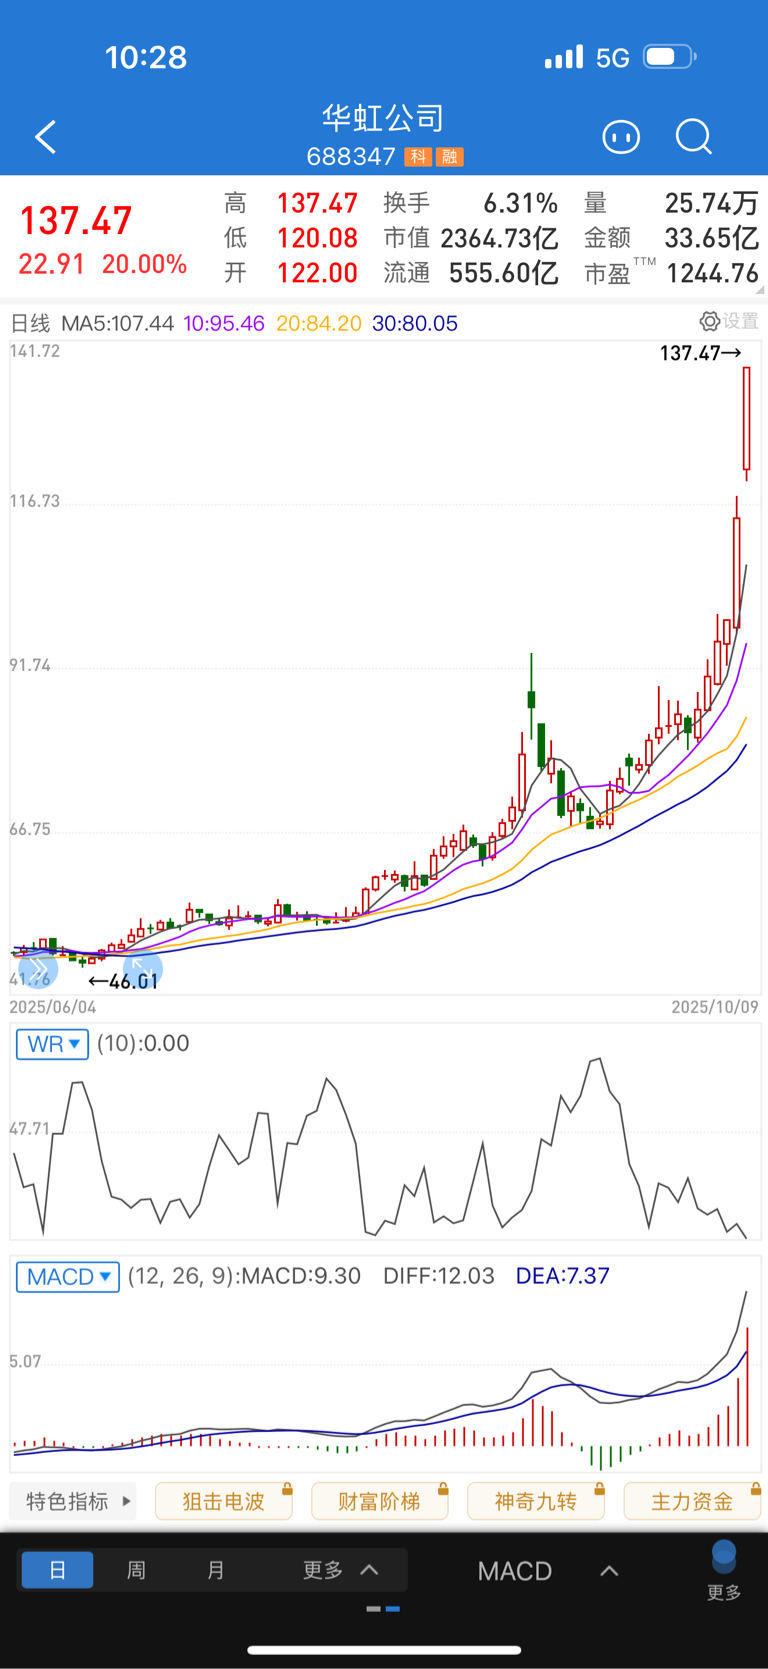Tap float cap 555.60亿
Image resolution: width=768 pixels, height=1669 pixels.
503,273
